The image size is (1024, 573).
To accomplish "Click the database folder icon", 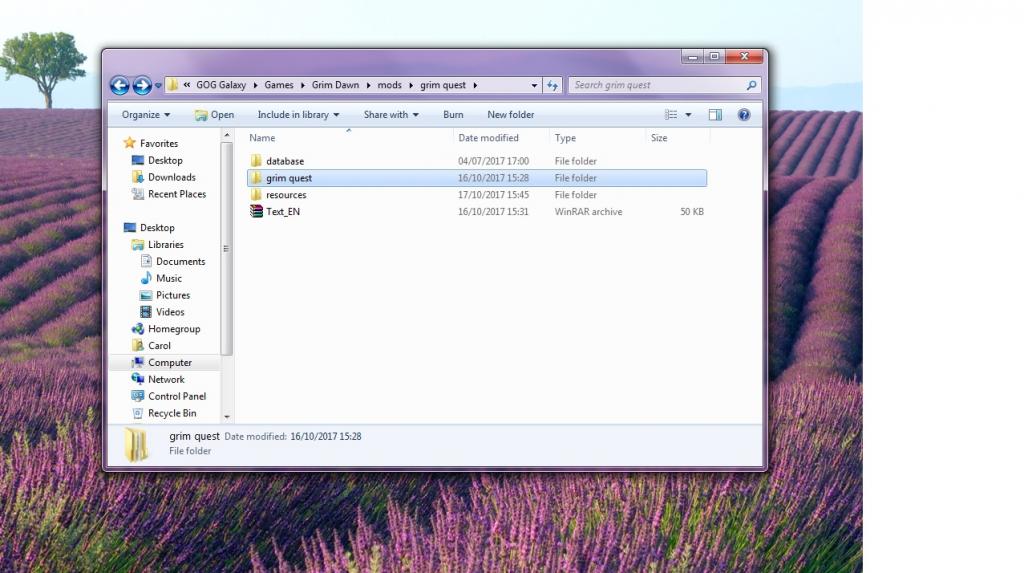I will pyautogui.click(x=257, y=161).
